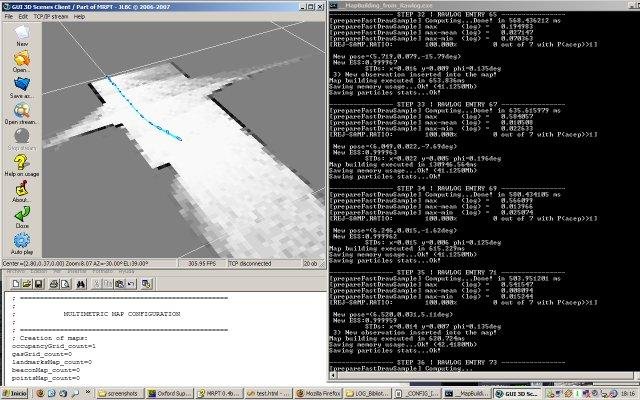Image resolution: width=640 pixels, height=400 pixels.
Task: Click the printer icon in editor toolbar
Action: pyautogui.click(x=53, y=284)
